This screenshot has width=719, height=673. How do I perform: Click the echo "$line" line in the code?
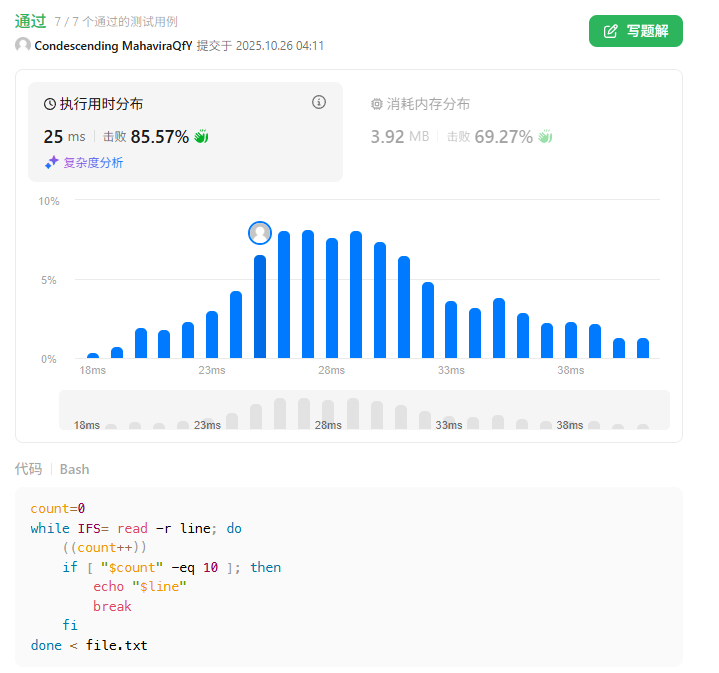point(140,586)
